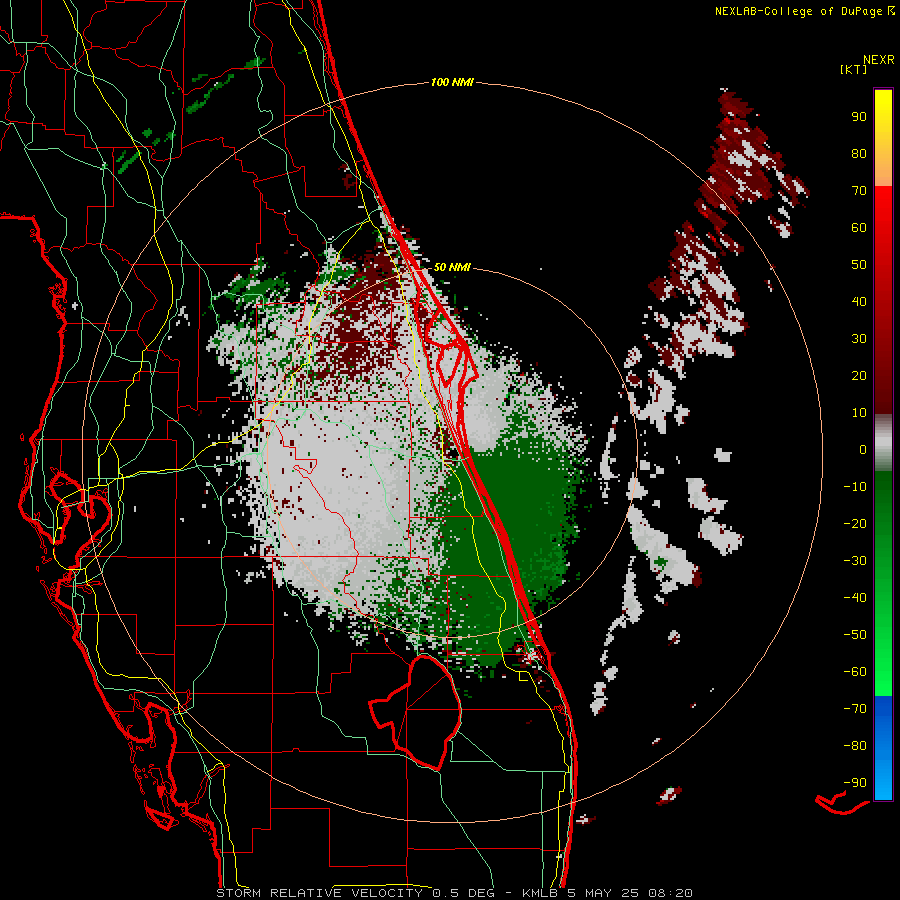Screen dimensions: 900x900
Task: Click the Storm Relative Velocity caption at bottom
Action: [x=454, y=893]
